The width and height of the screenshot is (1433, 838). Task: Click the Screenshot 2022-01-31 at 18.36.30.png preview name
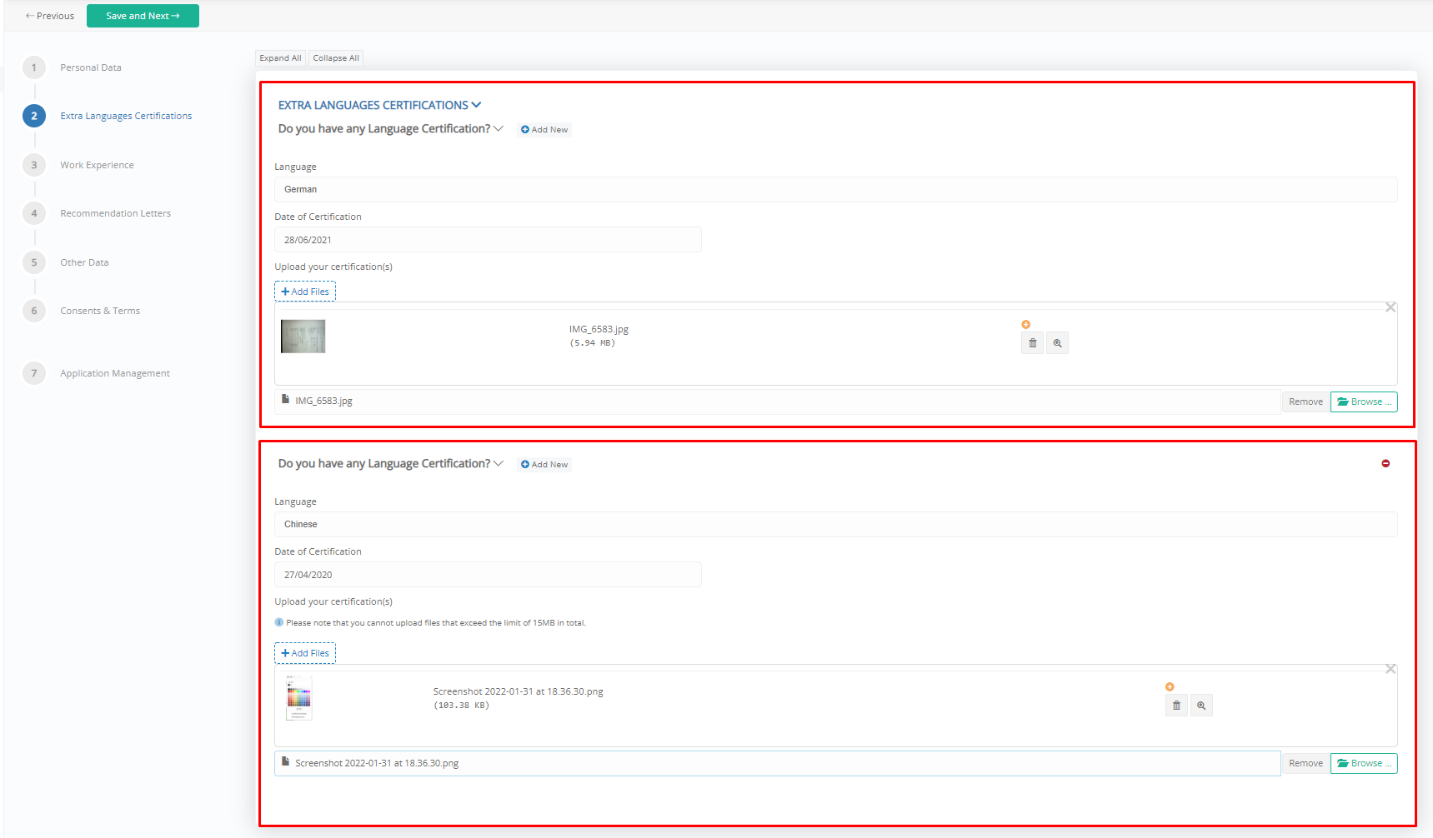tap(518, 691)
